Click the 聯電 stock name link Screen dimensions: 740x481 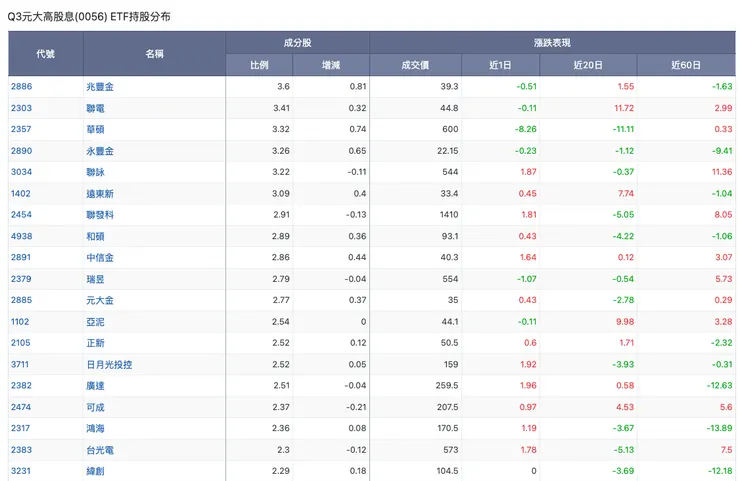point(97,108)
